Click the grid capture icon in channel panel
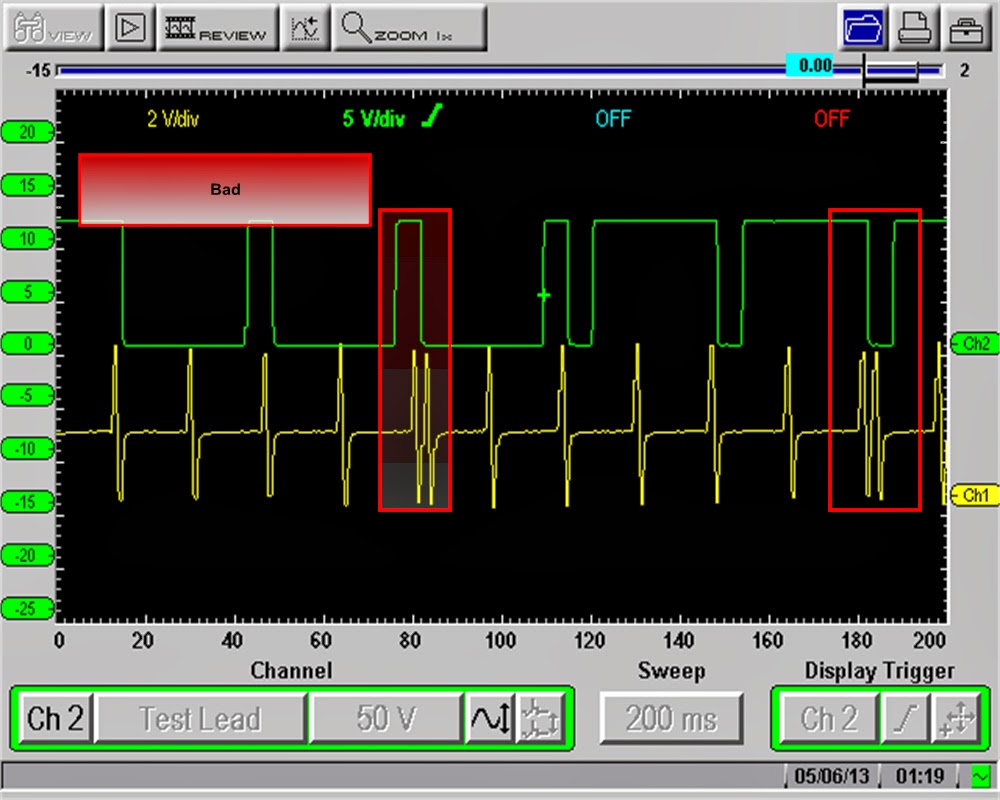The height and width of the screenshot is (800, 1000). 541,716
